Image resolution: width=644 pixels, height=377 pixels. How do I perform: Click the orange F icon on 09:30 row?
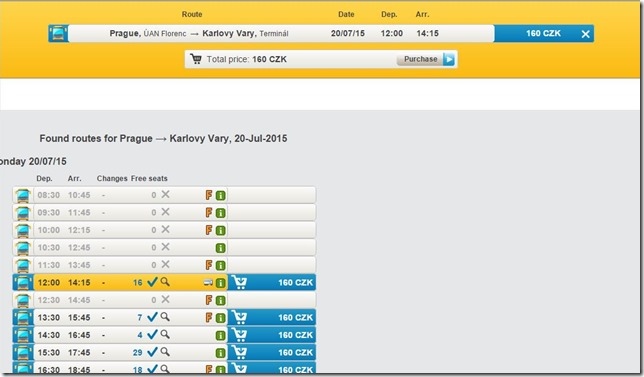[x=209, y=213]
